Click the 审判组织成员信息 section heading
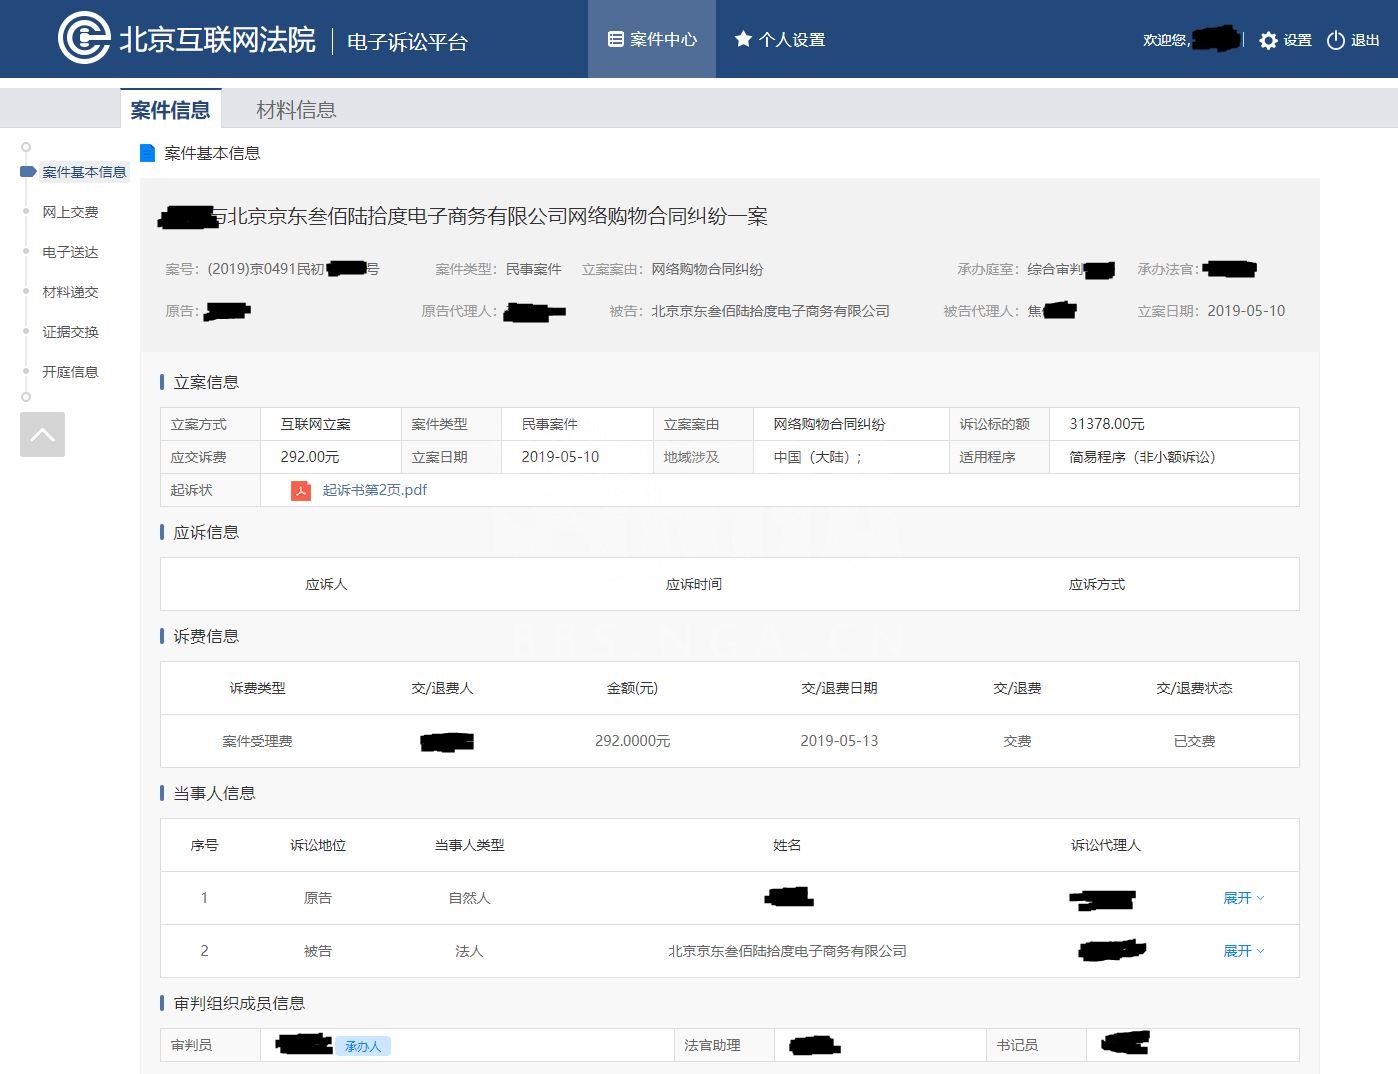 tap(239, 1003)
